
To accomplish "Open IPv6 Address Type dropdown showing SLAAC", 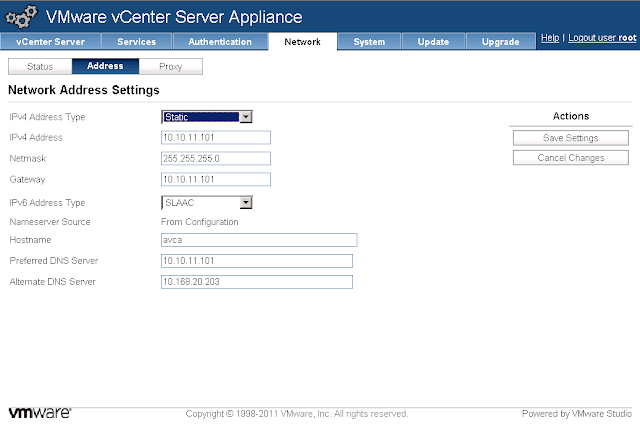I will (x=207, y=202).
